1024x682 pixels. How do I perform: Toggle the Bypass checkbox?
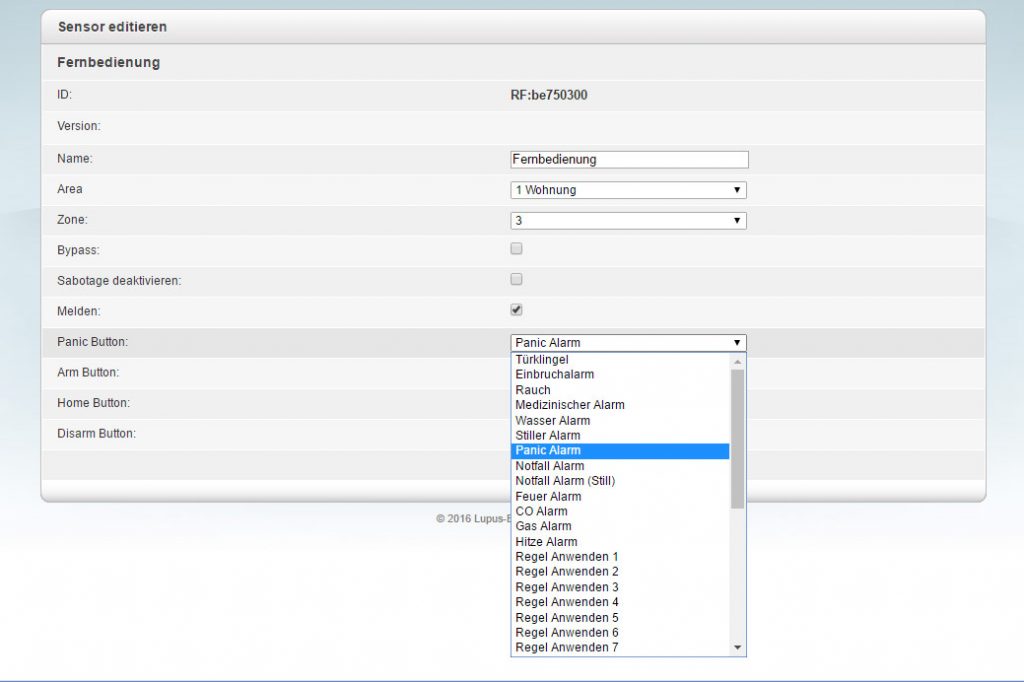[516, 249]
